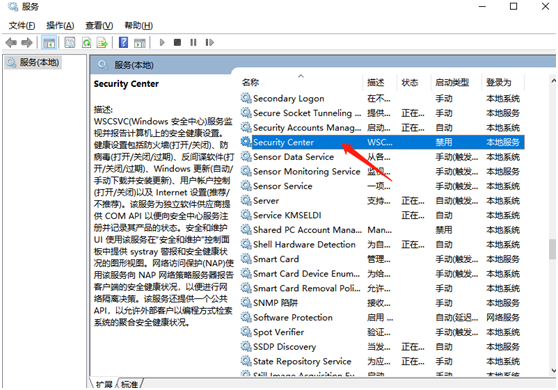Viewport: 558px width, 390px height.
Task: Click the gear icon beside Server
Action: tap(246, 200)
